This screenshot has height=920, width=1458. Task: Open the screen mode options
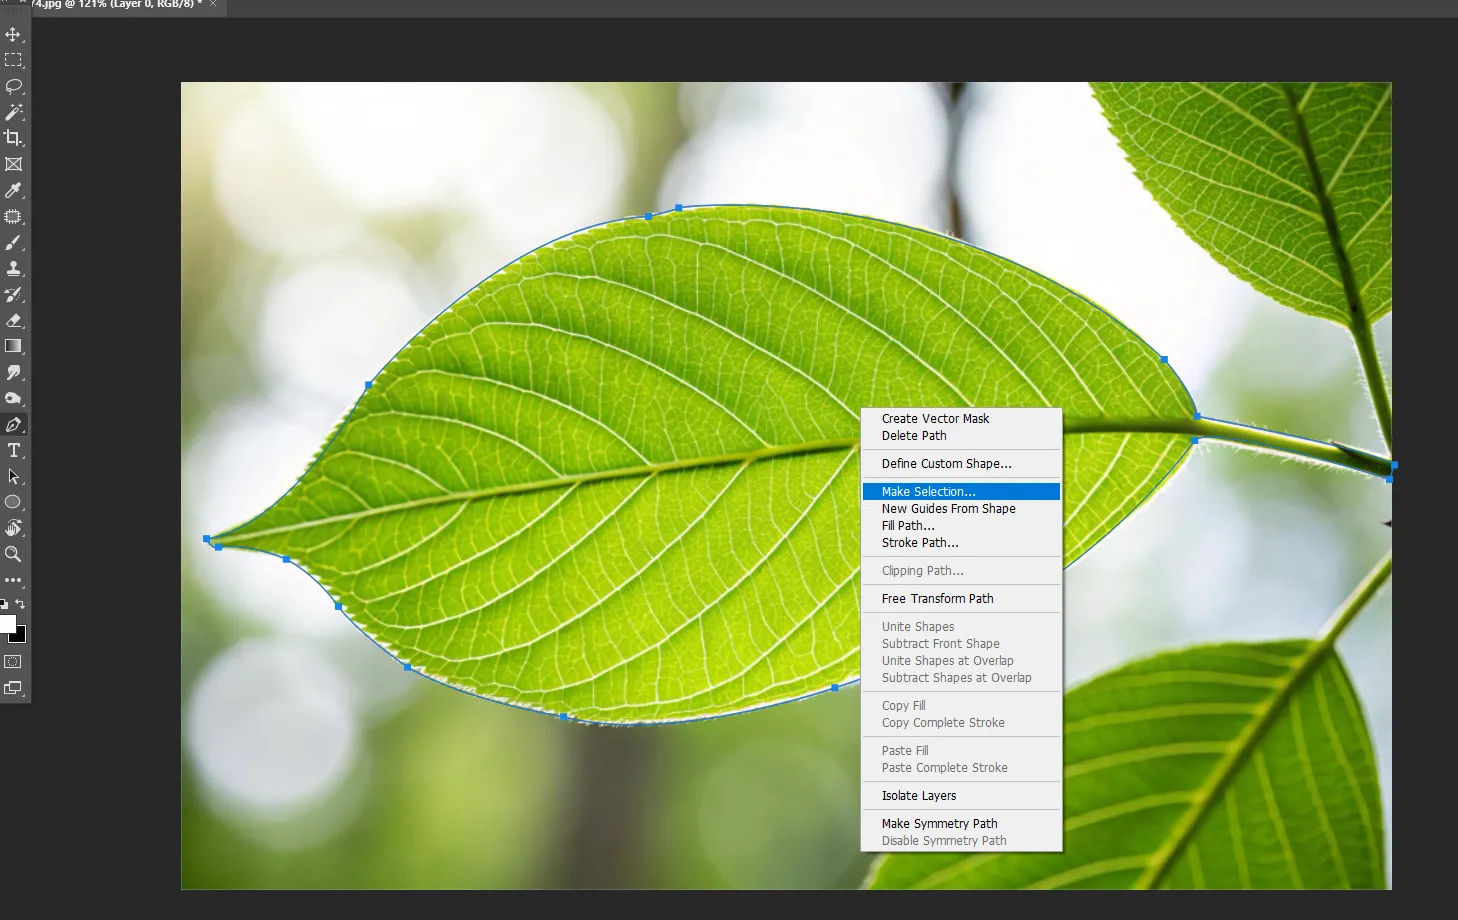tap(13, 687)
